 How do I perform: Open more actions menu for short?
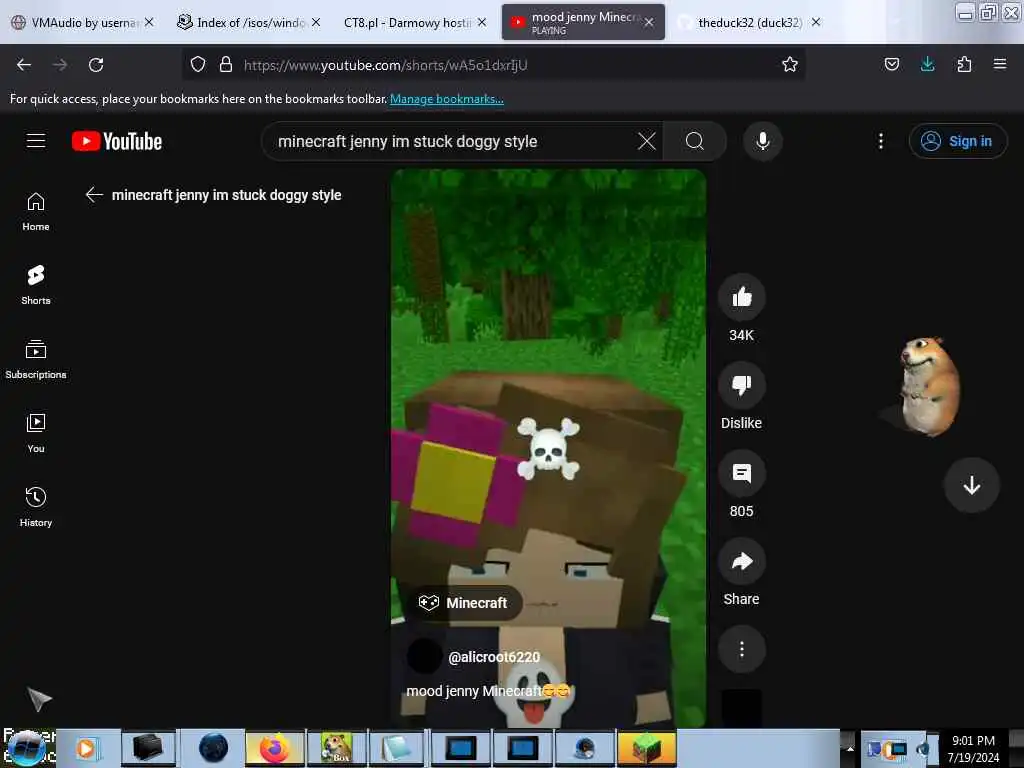[x=741, y=649]
